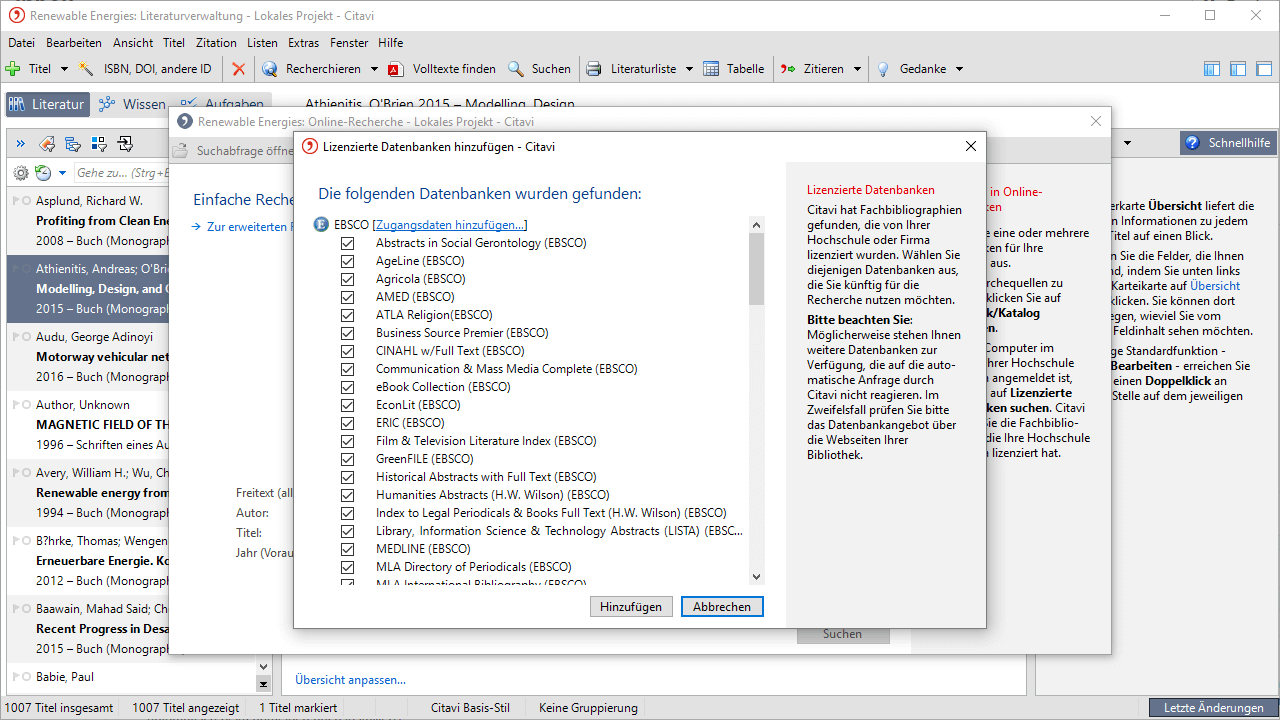The height and width of the screenshot is (720, 1280).
Task: Open the Extras menu
Action: click(x=303, y=43)
